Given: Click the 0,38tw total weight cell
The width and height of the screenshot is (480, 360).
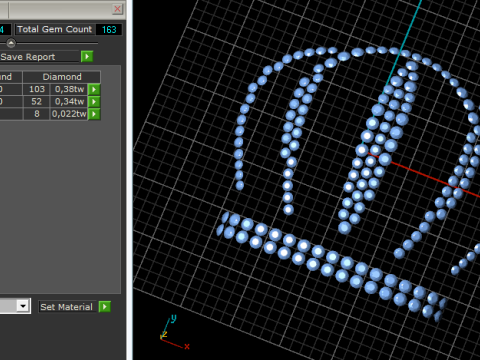Looking at the screenshot, I should coord(69,89).
